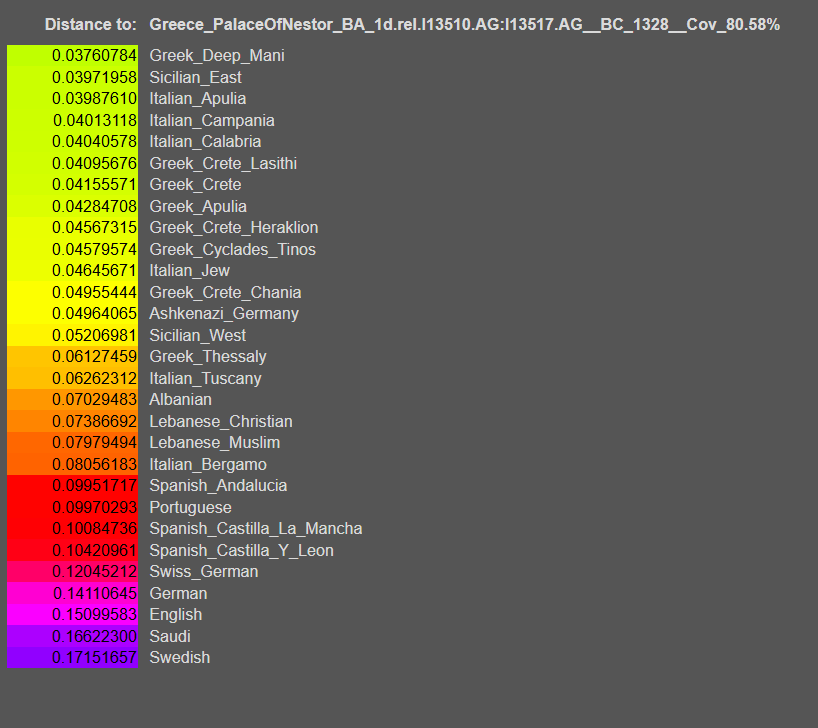Click the Portuguese label
Screen dimensions: 818x728
tap(190, 507)
